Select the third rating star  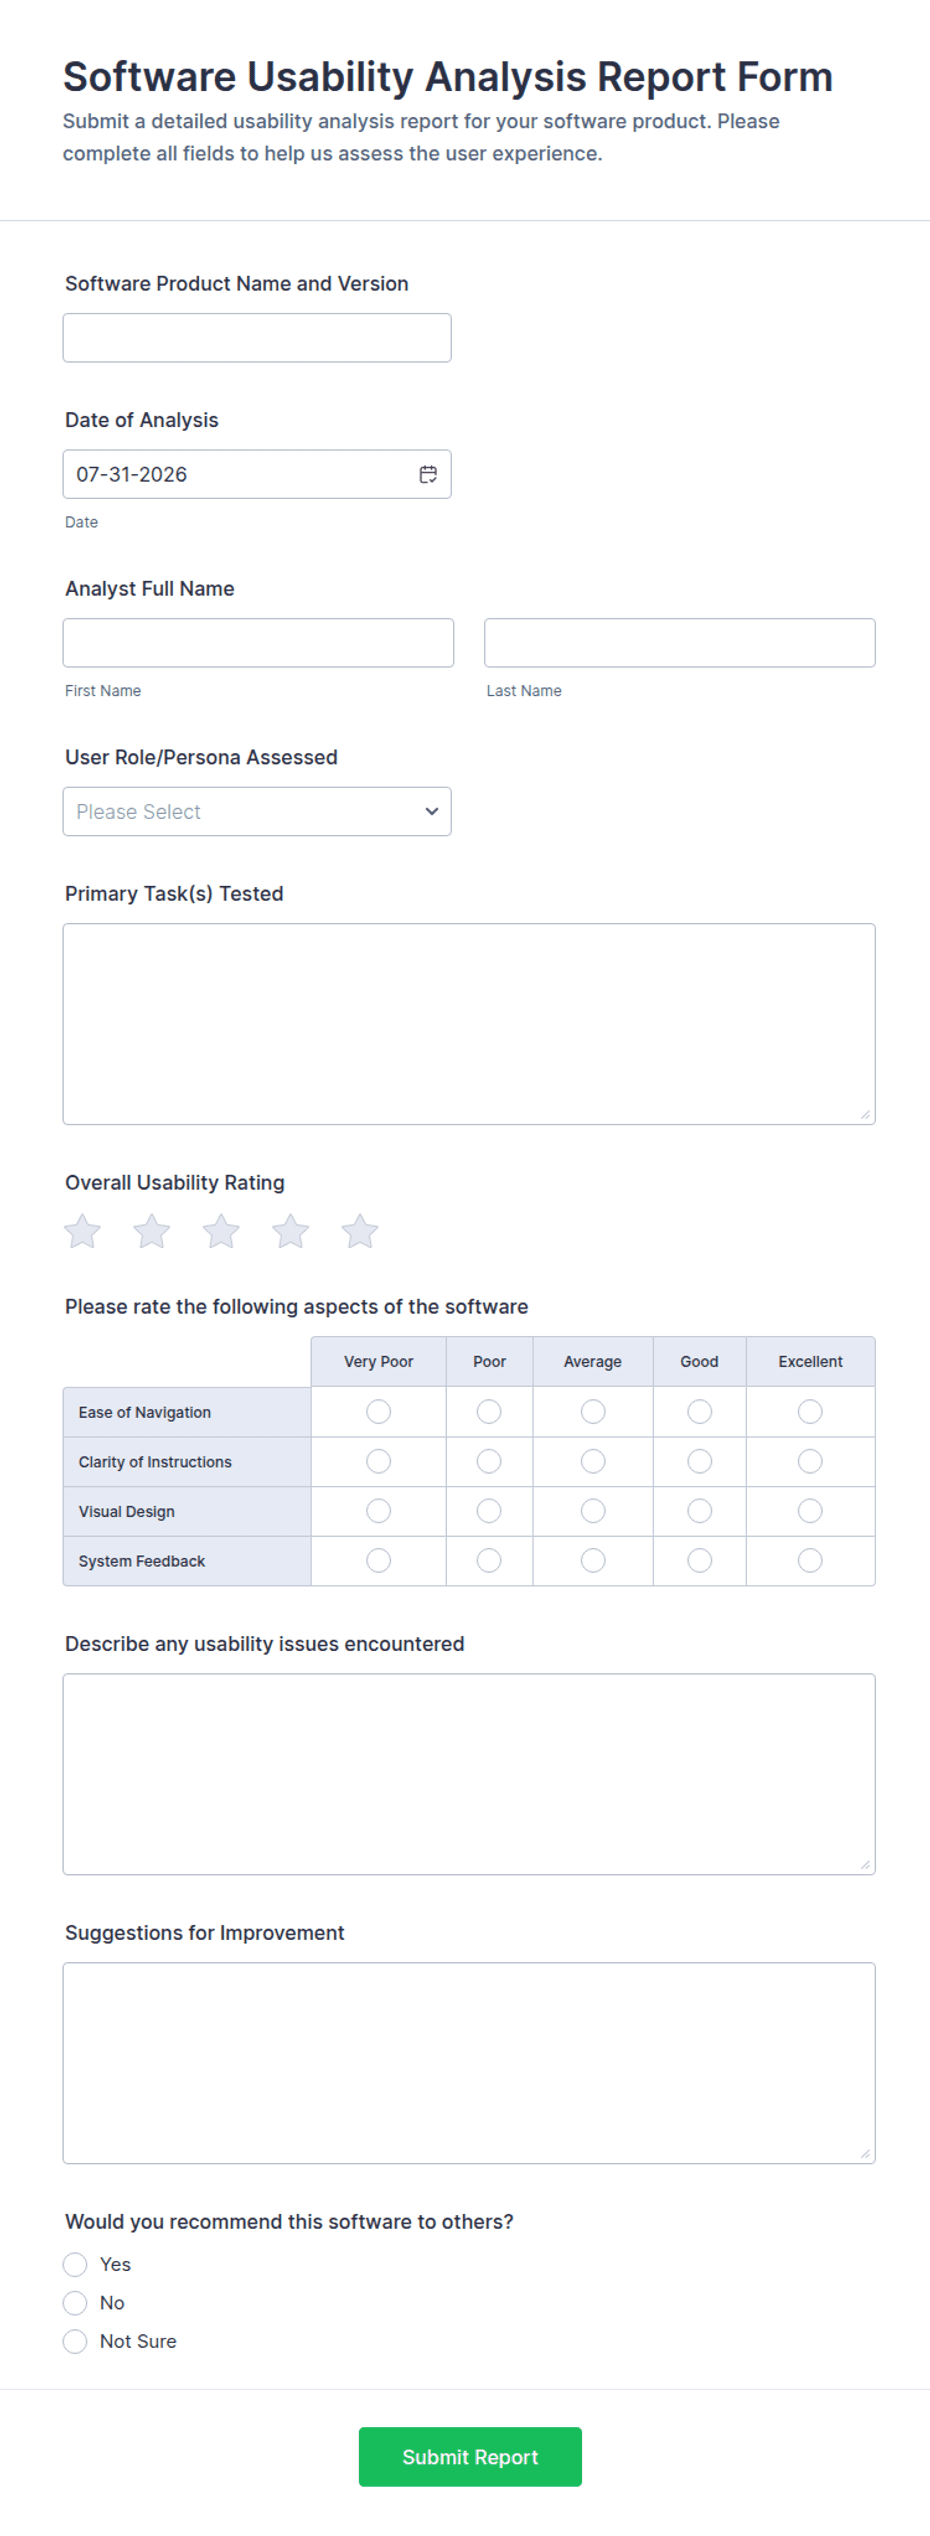[x=221, y=1231]
